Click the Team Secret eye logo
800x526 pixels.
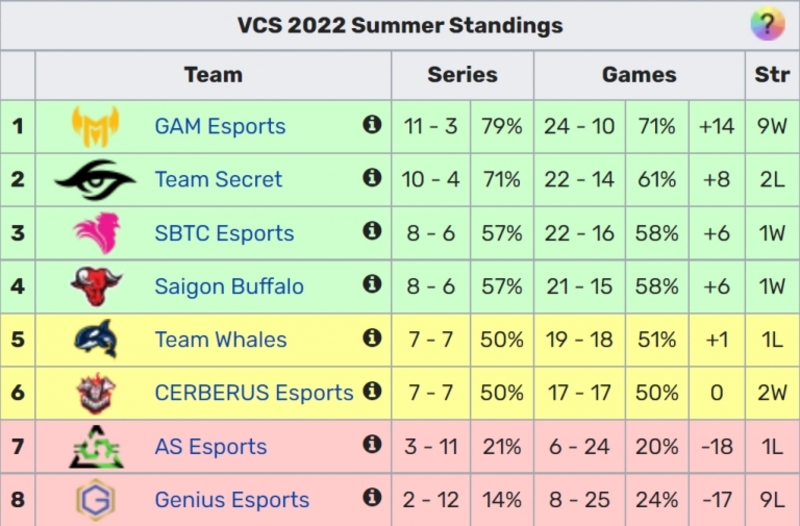pos(95,179)
